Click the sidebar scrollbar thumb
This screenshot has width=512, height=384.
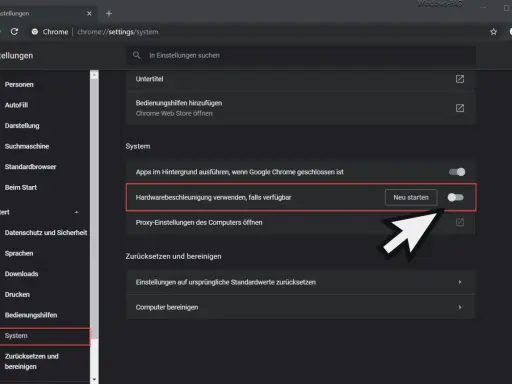pyautogui.click(x=94, y=209)
